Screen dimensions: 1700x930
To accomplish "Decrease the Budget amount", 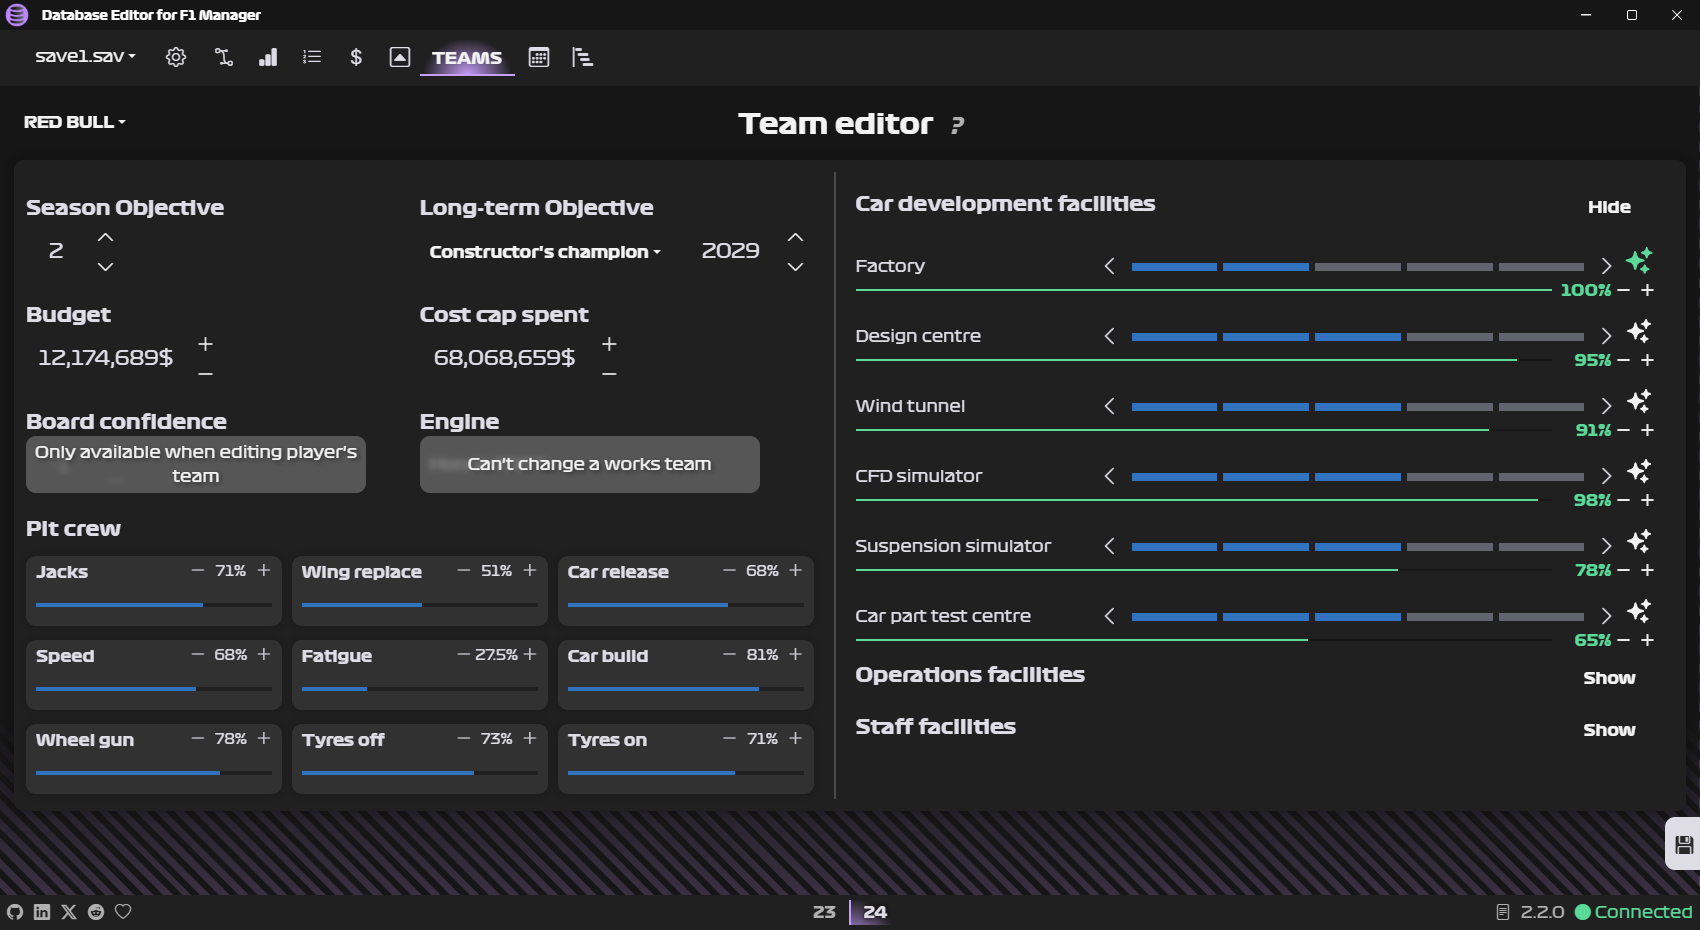I will pyautogui.click(x=205, y=373).
